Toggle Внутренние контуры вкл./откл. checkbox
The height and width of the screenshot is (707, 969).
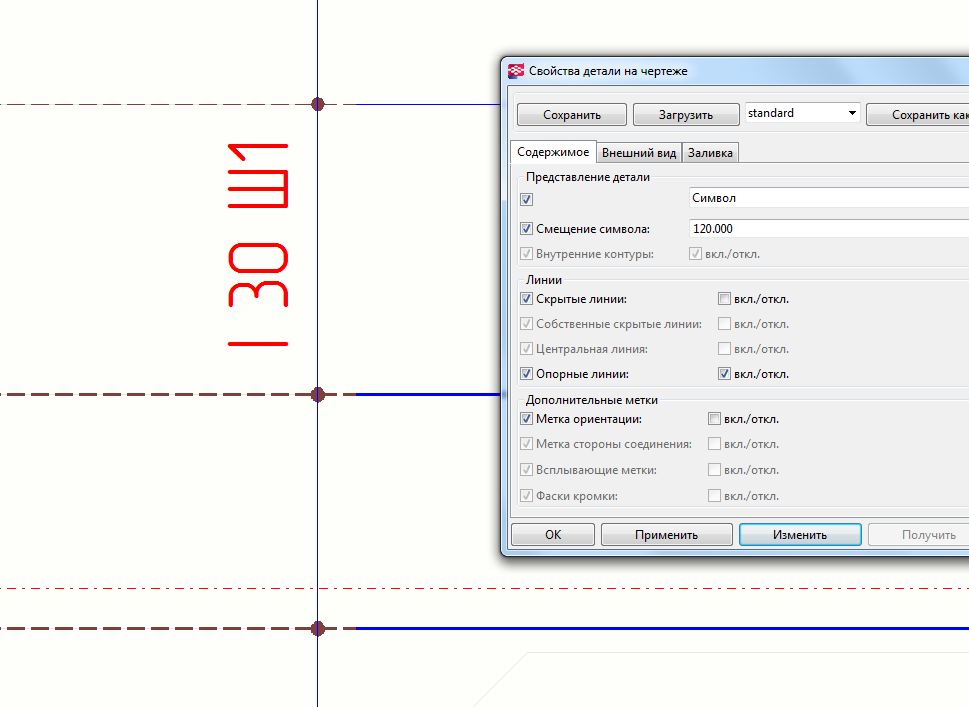(x=695, y=253)
